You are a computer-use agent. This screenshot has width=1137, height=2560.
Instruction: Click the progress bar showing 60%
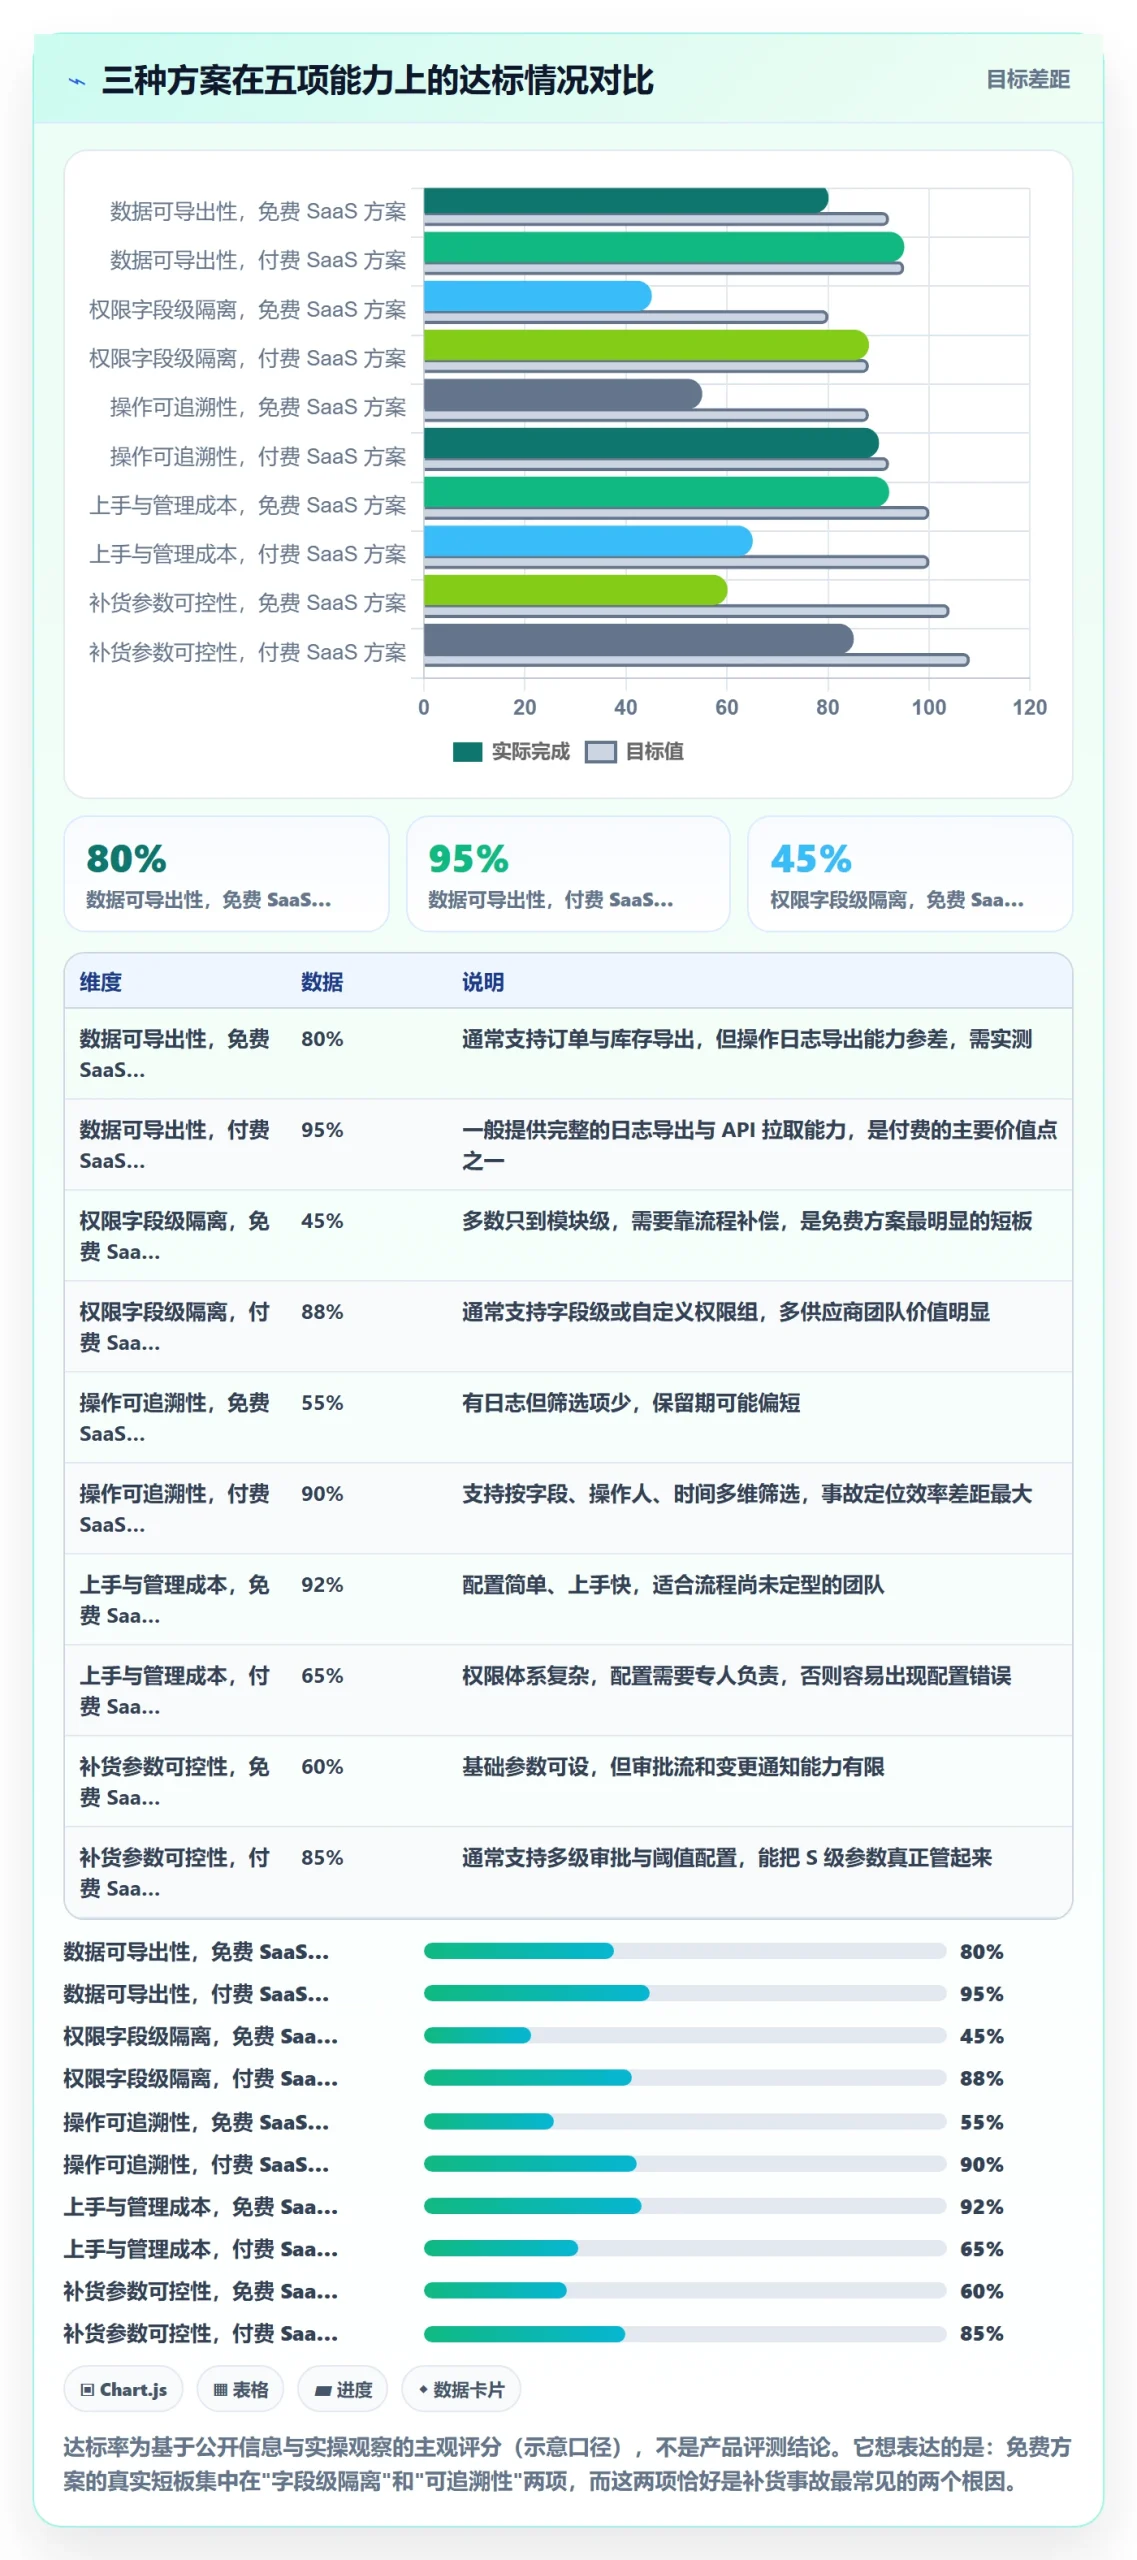pos(685,2290)
